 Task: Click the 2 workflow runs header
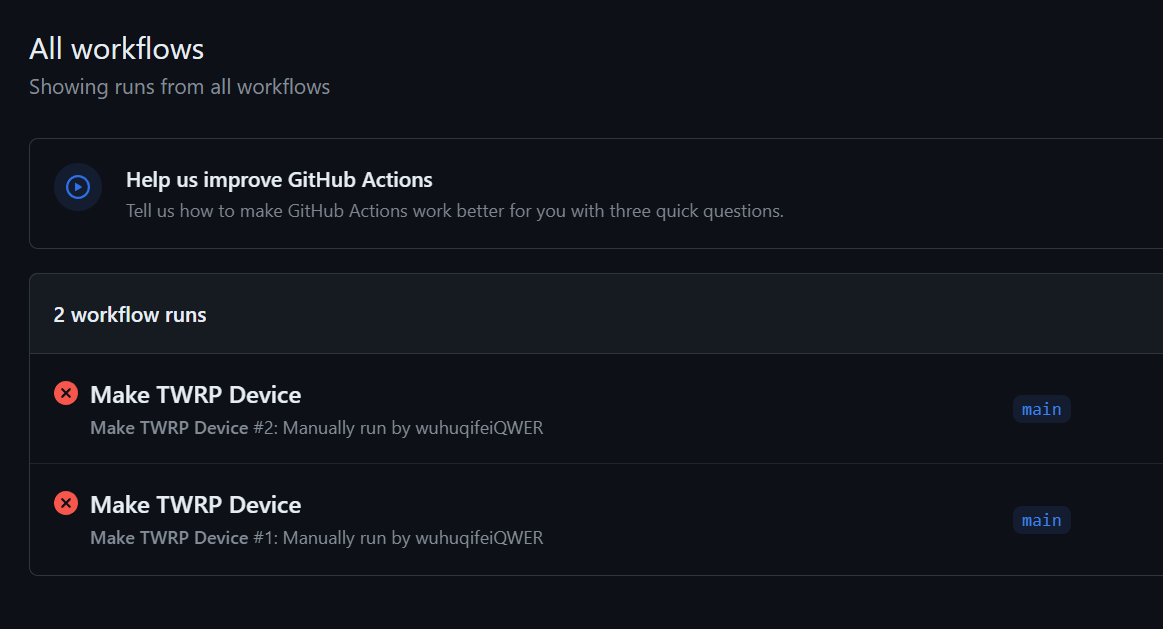click(x=130, y=315)
